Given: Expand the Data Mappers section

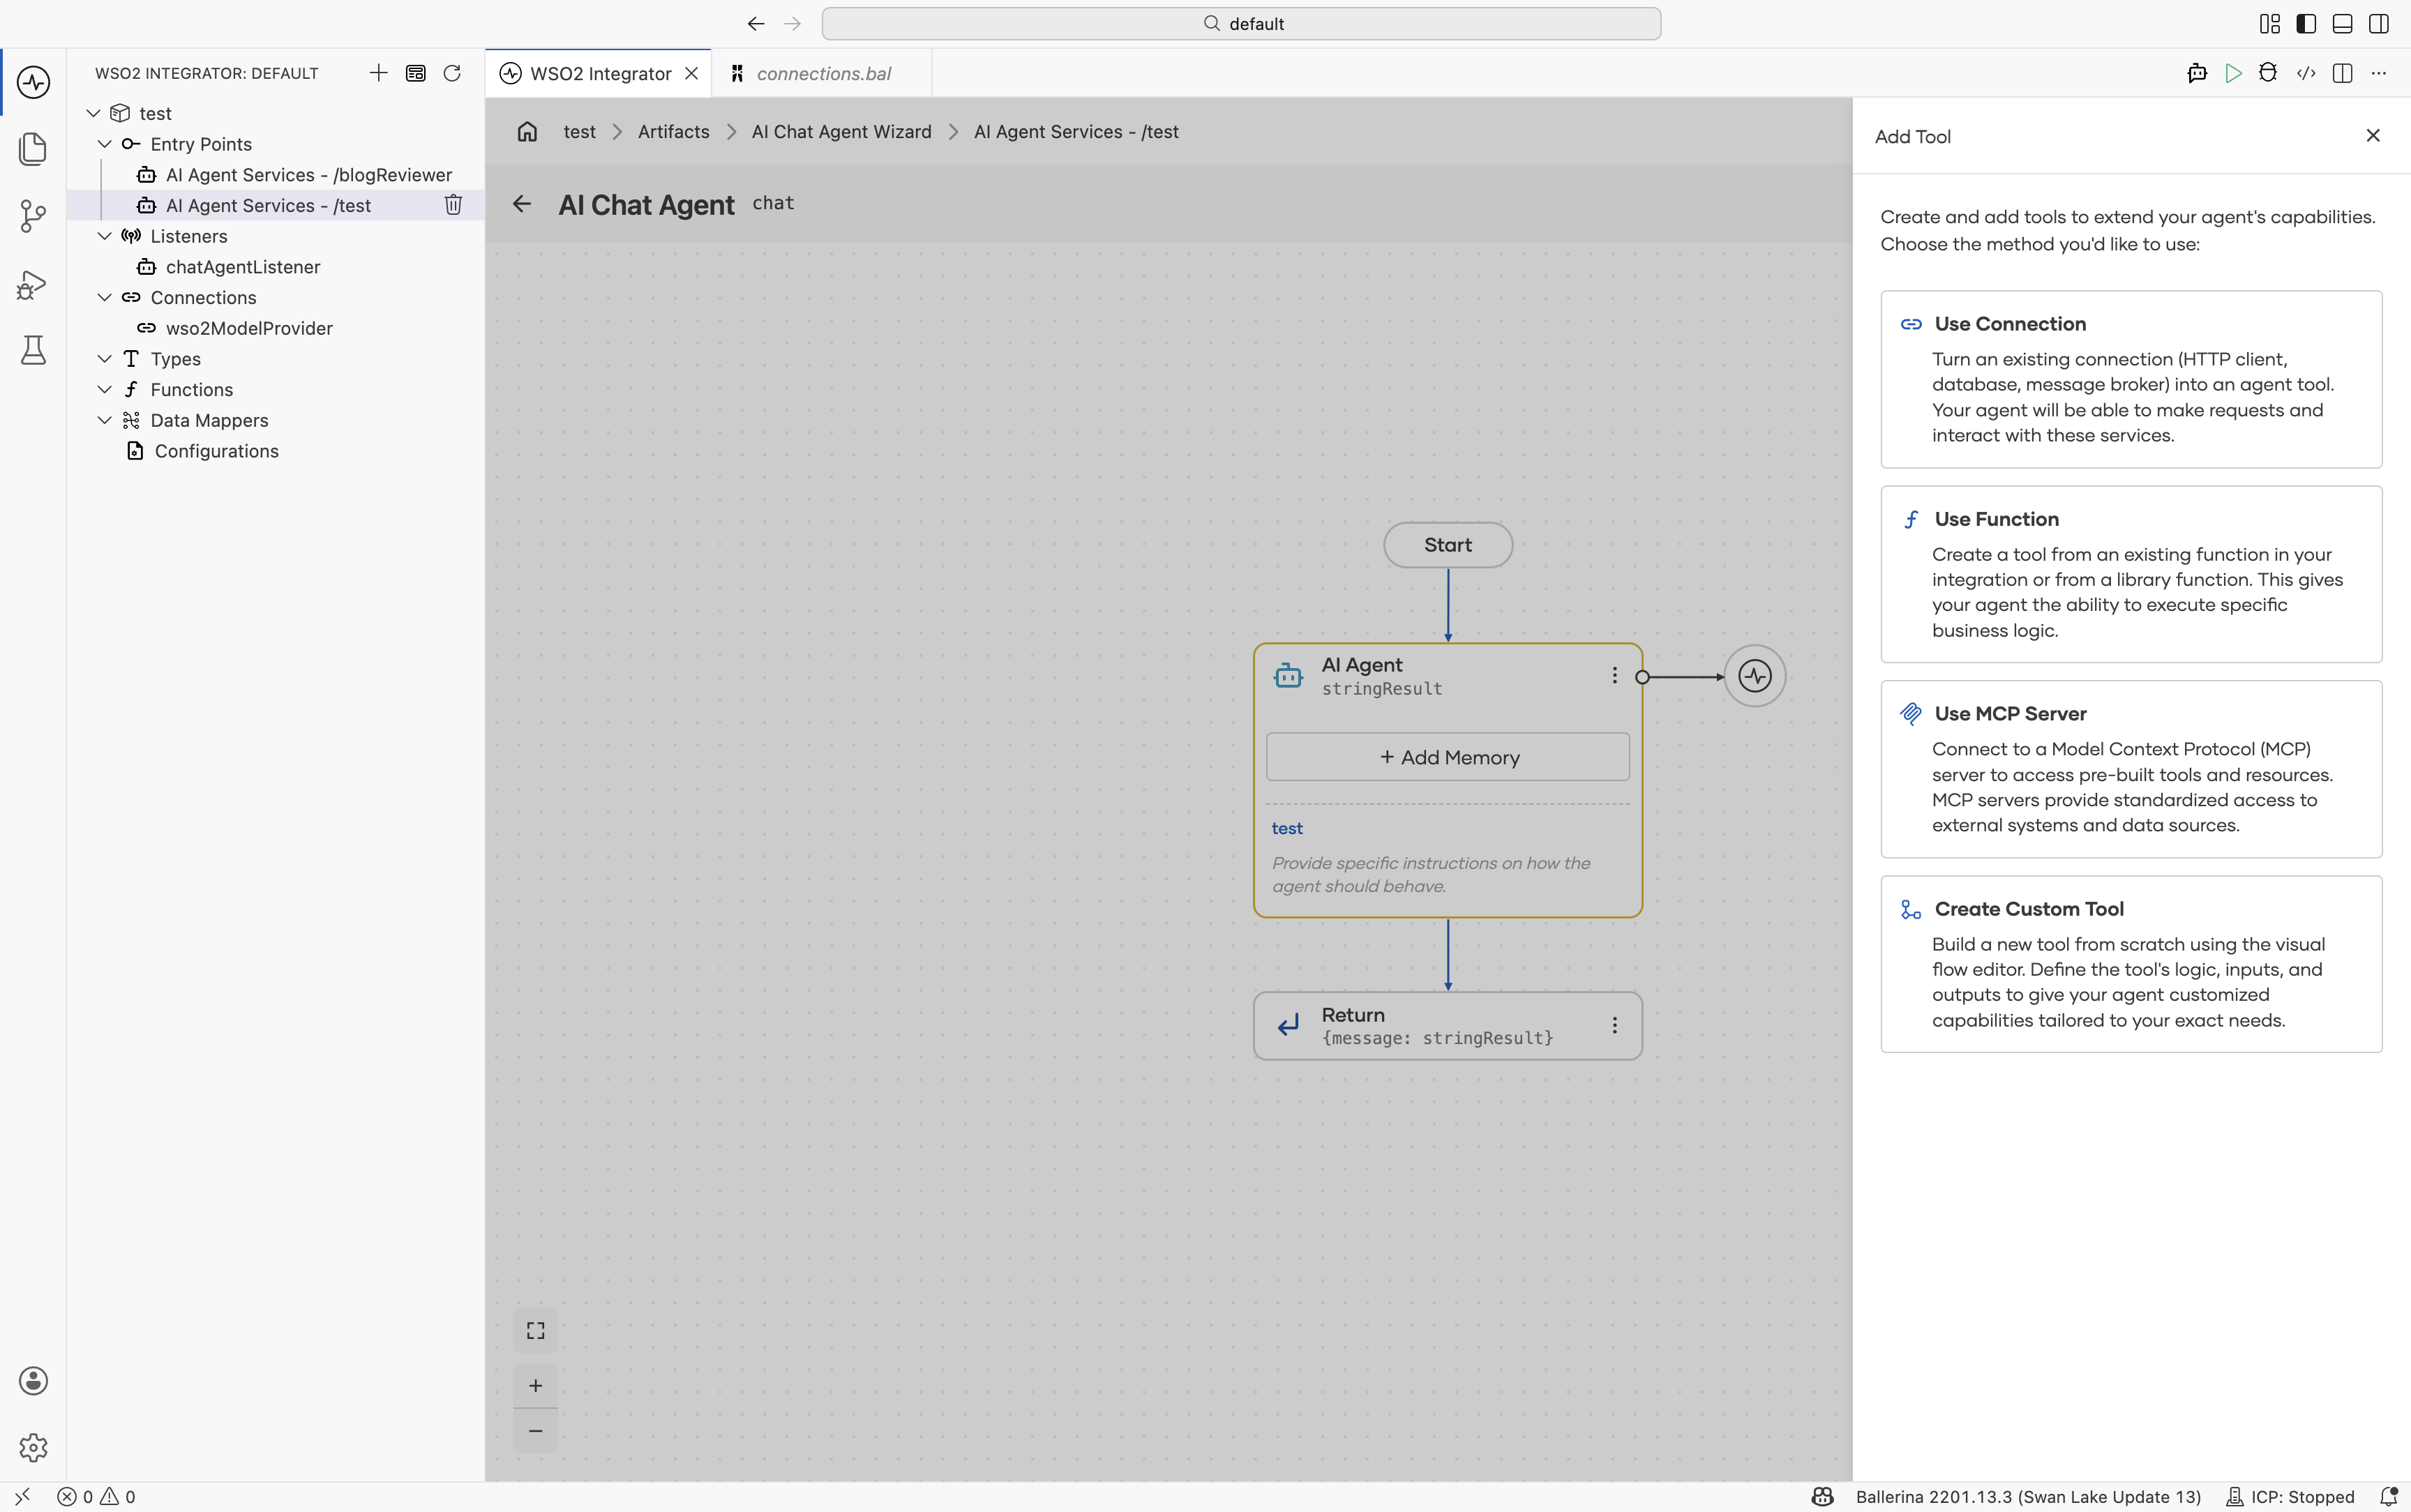Looking at the screenshot, I should (x=105, y=420).
